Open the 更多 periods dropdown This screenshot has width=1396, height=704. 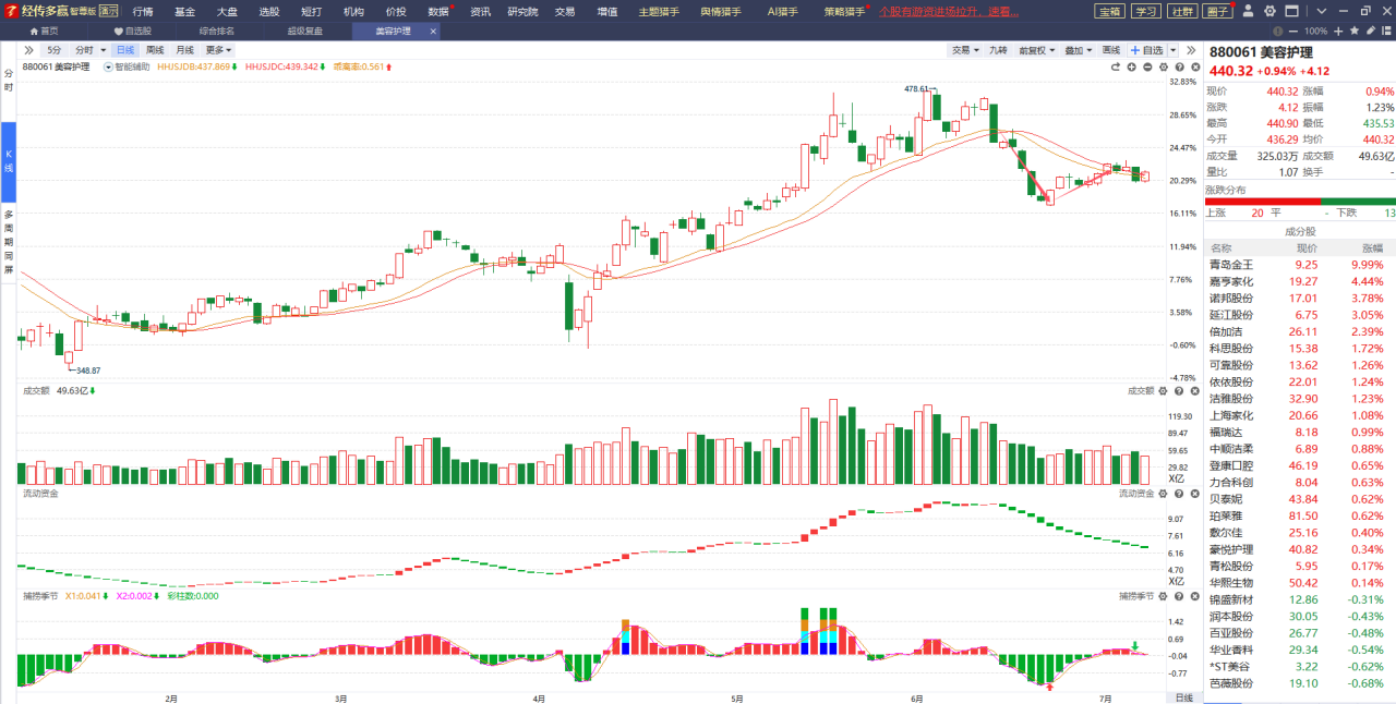[218, 50]
